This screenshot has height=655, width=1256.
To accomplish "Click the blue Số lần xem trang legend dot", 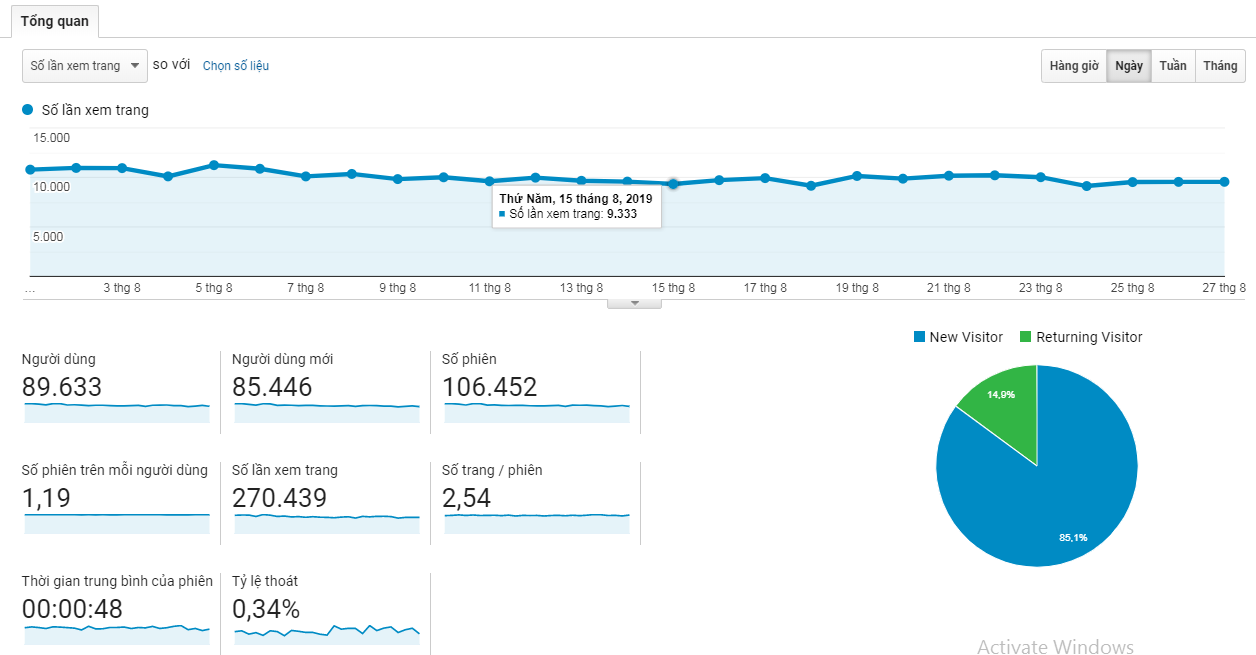I will (28, 110).
